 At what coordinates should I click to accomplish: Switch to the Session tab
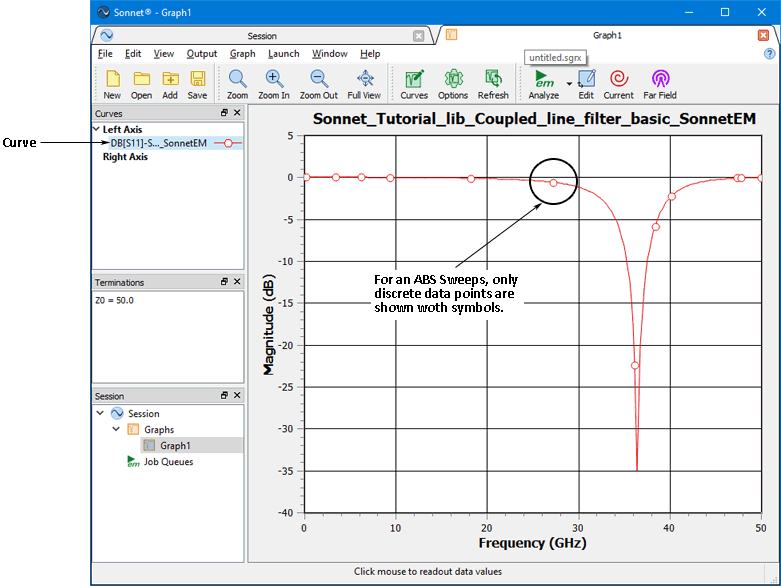tap(261, 36)
